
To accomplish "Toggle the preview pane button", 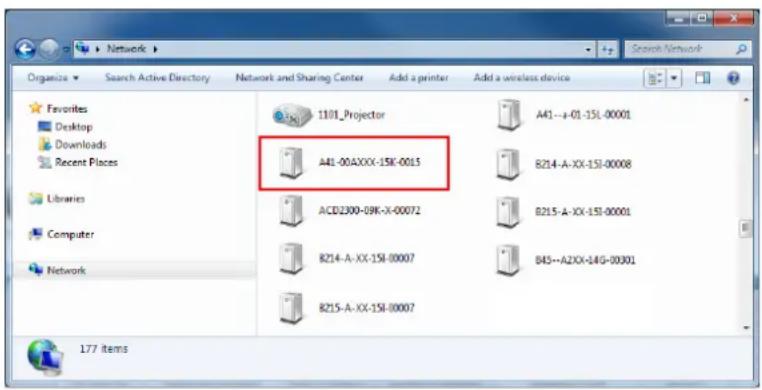I will pyautogui.click(x=702, y=78).
